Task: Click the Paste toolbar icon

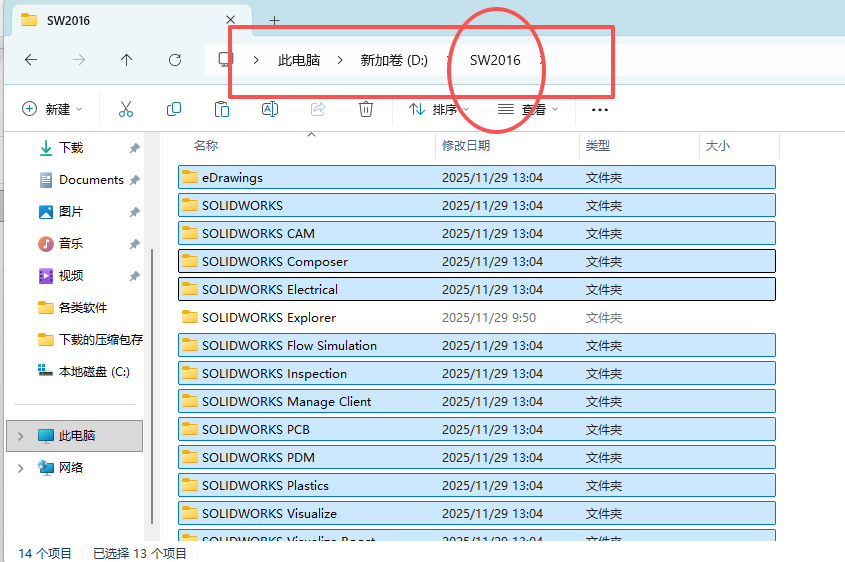Action: click(221, 109)
